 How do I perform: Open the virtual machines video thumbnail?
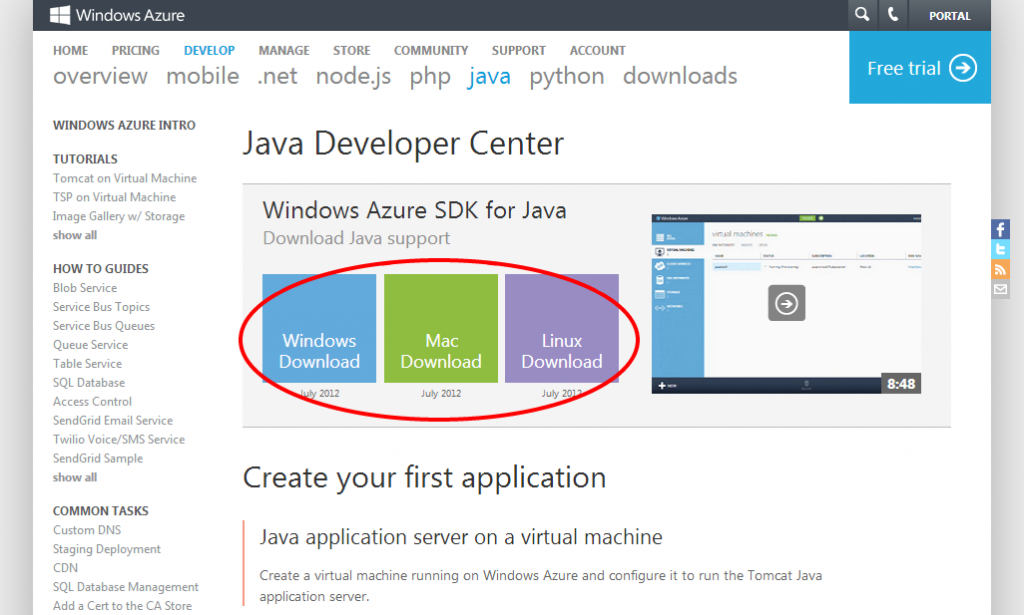[x=786, y=304]
